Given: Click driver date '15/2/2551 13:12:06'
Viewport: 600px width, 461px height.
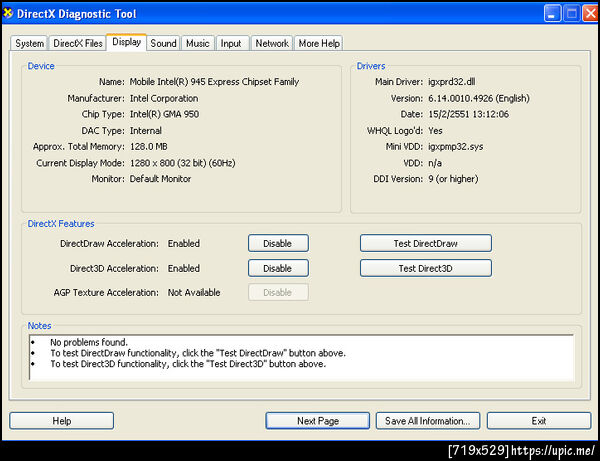Looking at the screenshot, I should point(468,114).
